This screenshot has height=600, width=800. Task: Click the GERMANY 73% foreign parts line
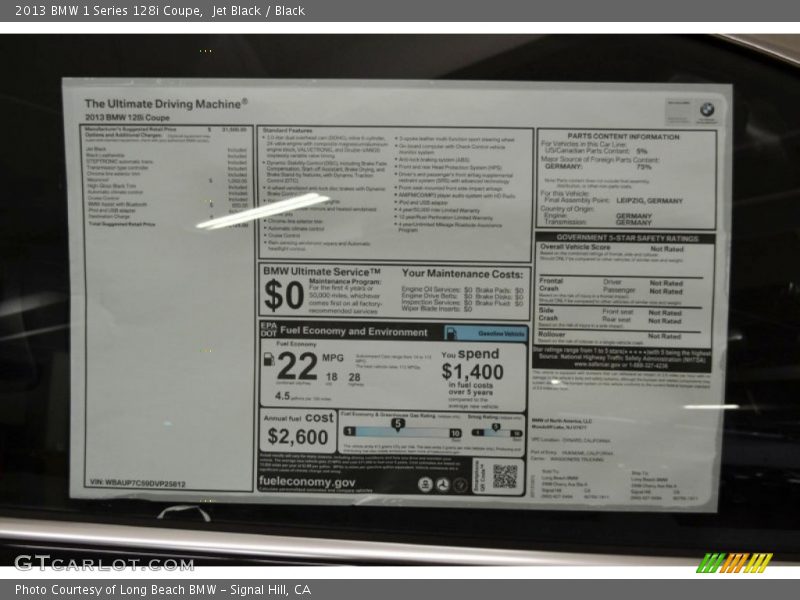[598, 166]
